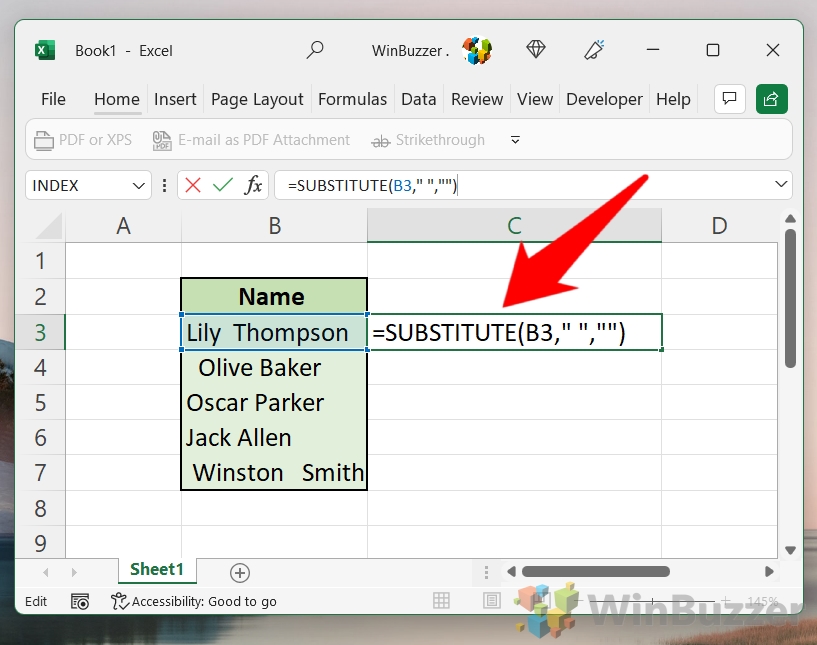Open the File tab
The height and width of the screenshot is (645, 817).
[53, 99]
